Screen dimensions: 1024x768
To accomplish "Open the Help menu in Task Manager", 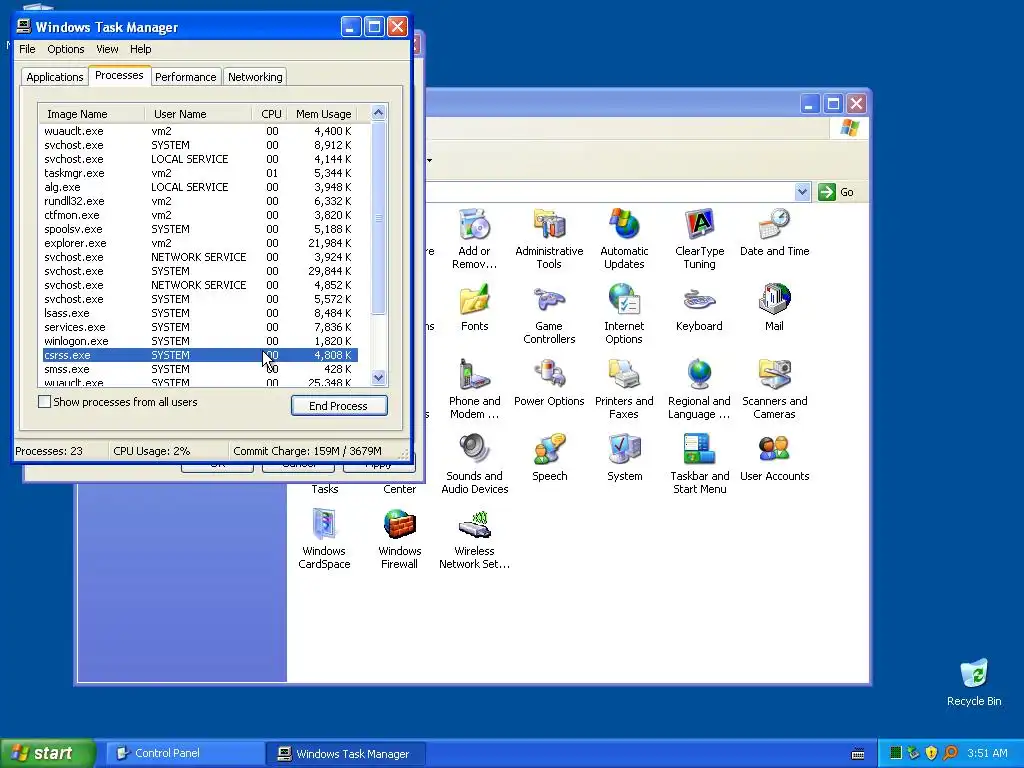I will tap(140, 49).
